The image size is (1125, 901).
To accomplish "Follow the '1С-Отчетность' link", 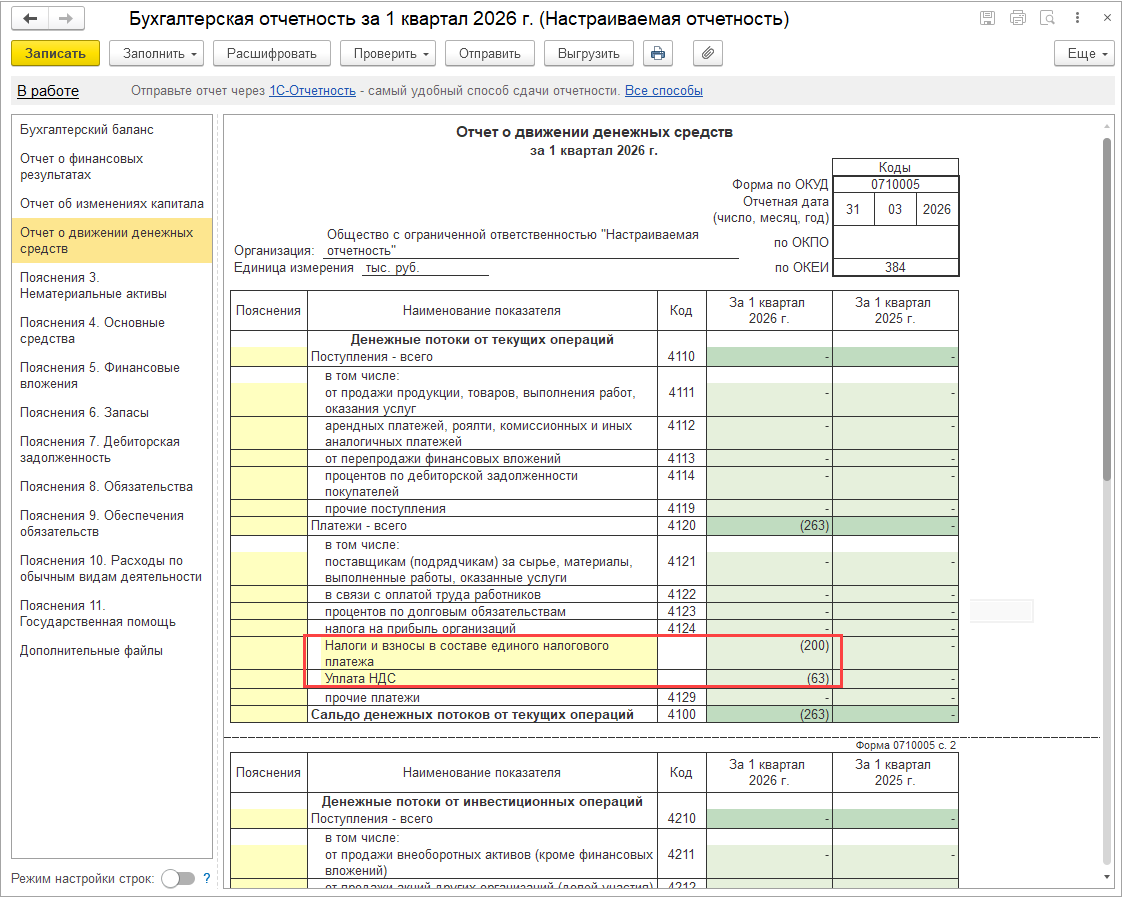I will (312, 91).
